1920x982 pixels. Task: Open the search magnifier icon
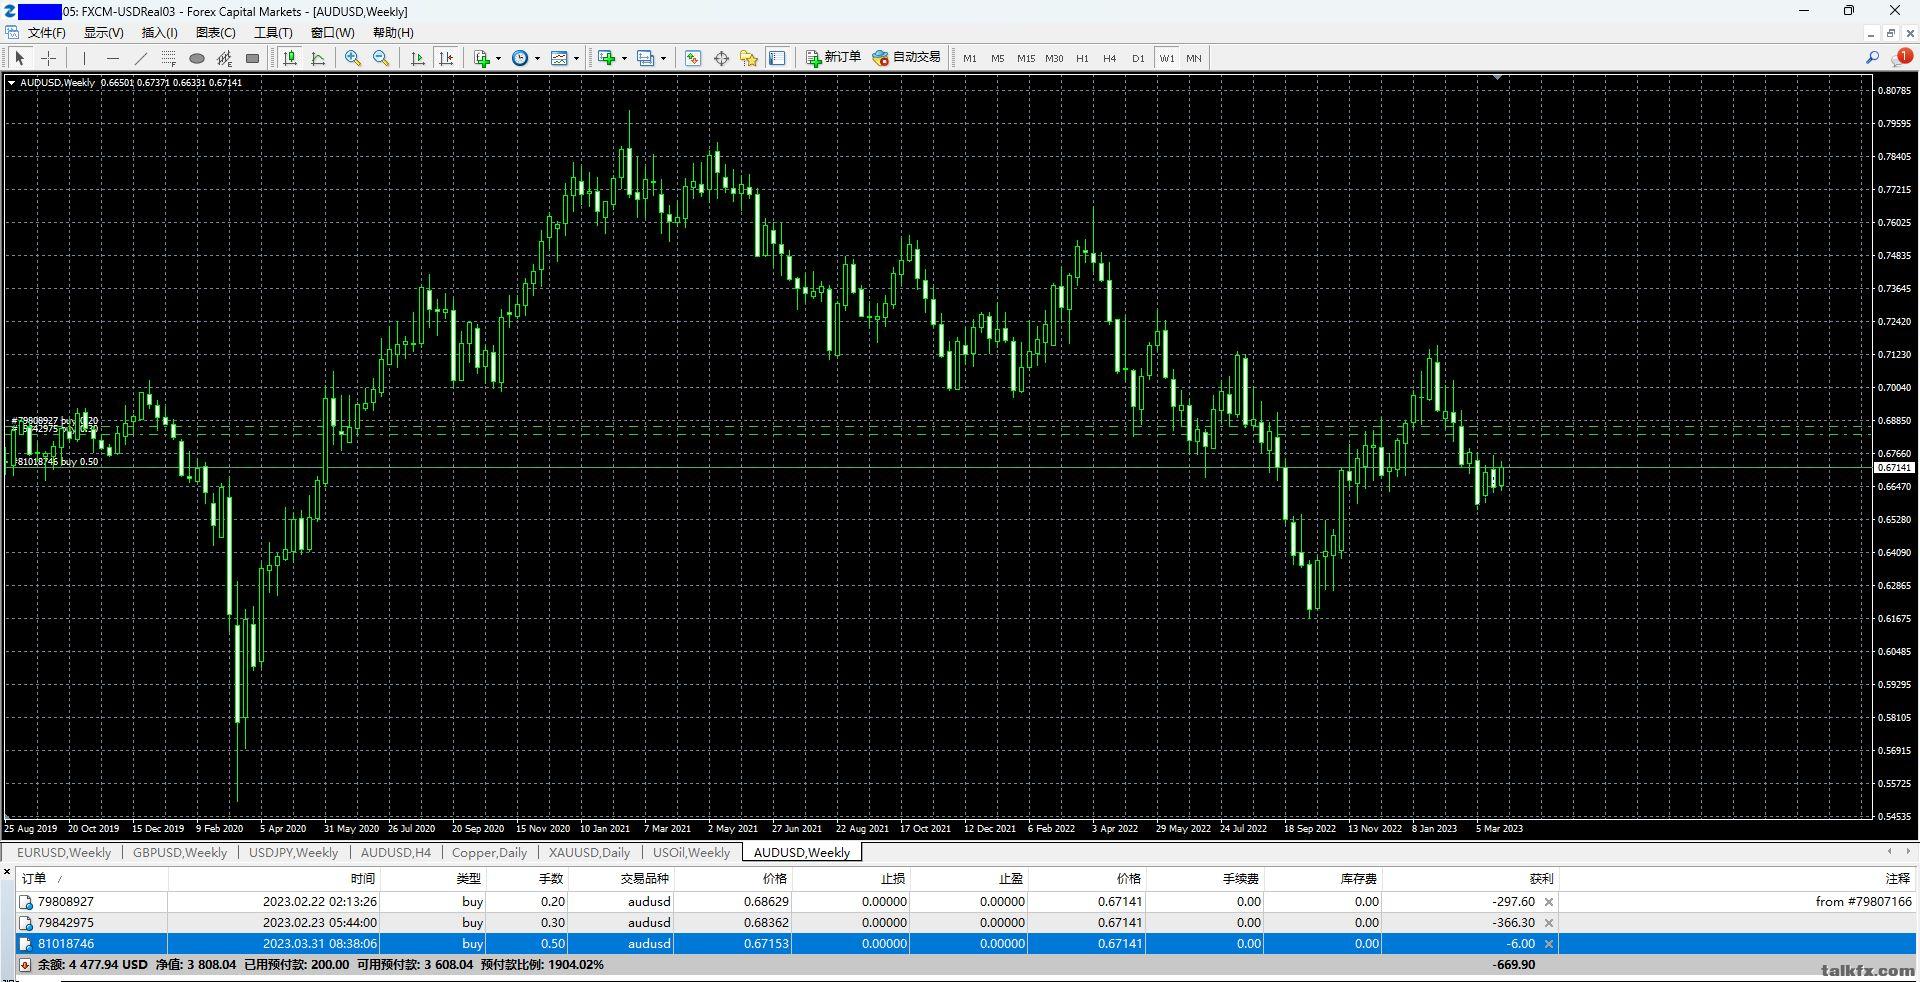[1872, 58]
